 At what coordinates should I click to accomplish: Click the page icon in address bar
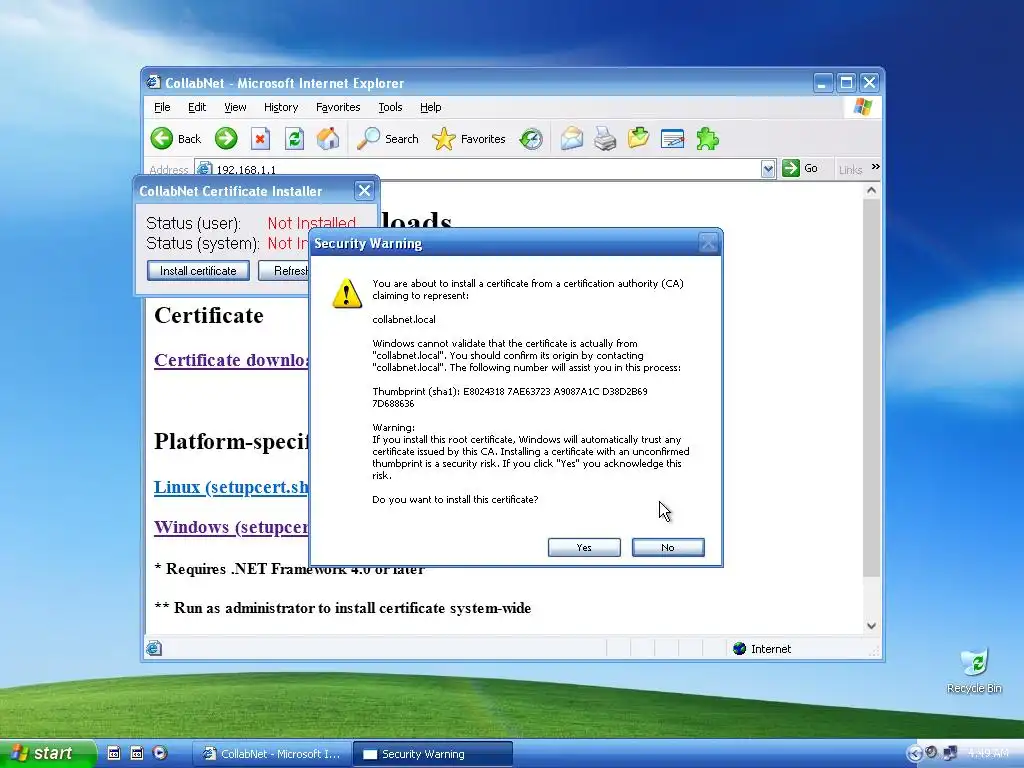pos(204,168)
